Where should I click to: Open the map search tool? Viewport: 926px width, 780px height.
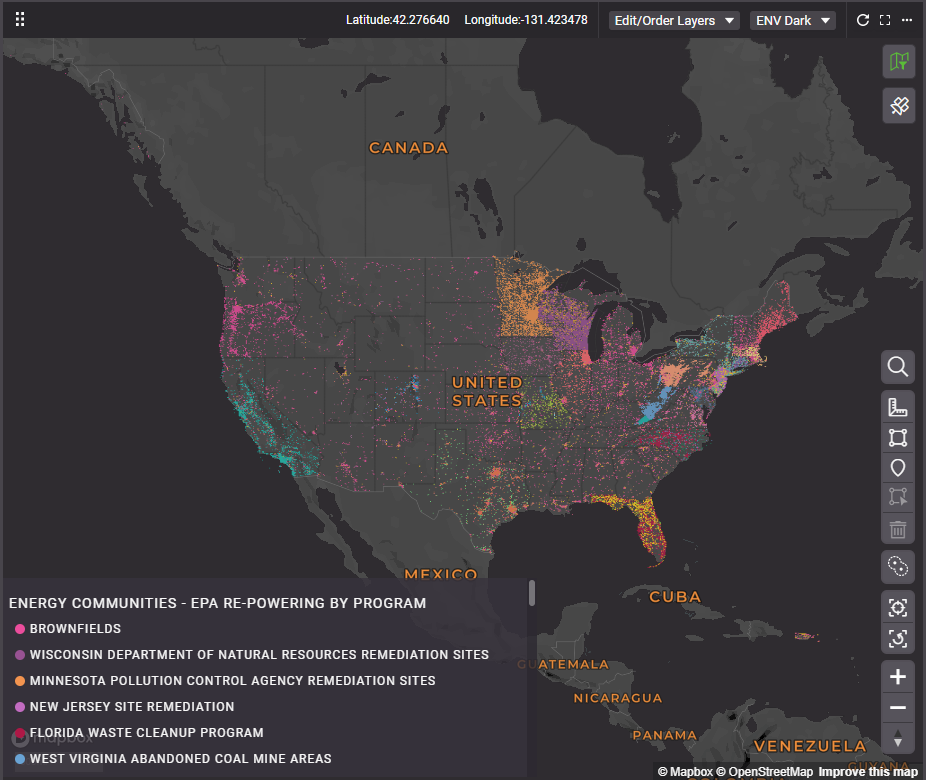coord(898,367)
